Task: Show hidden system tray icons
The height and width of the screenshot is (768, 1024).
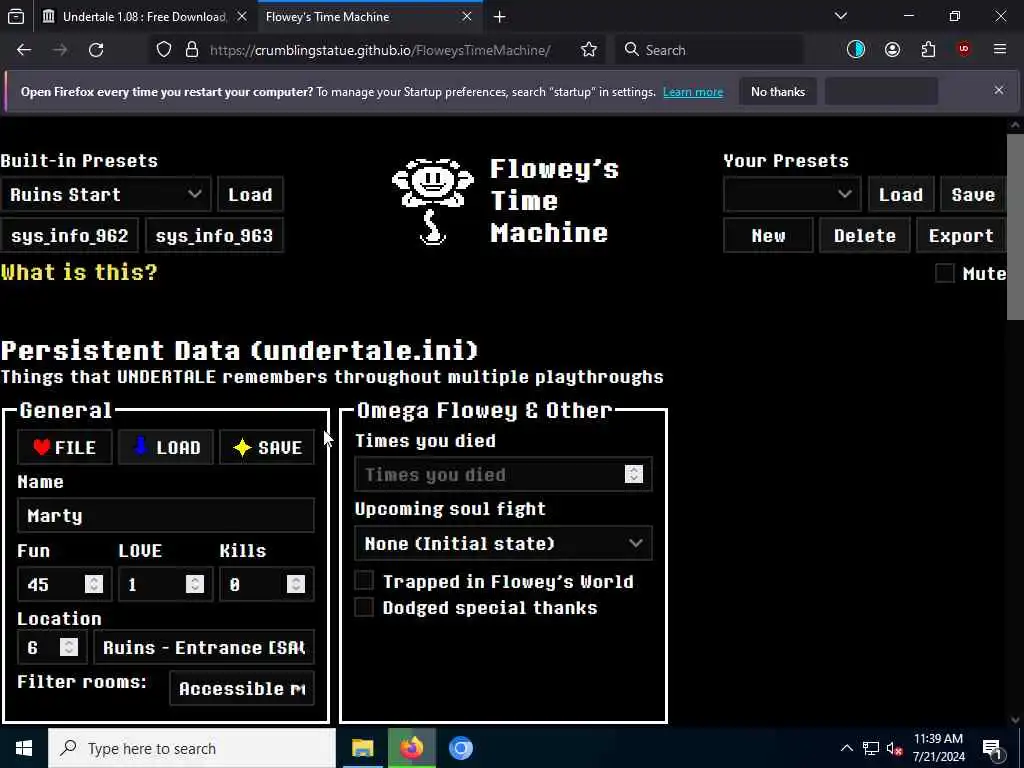Action: (x=846, y=748)
